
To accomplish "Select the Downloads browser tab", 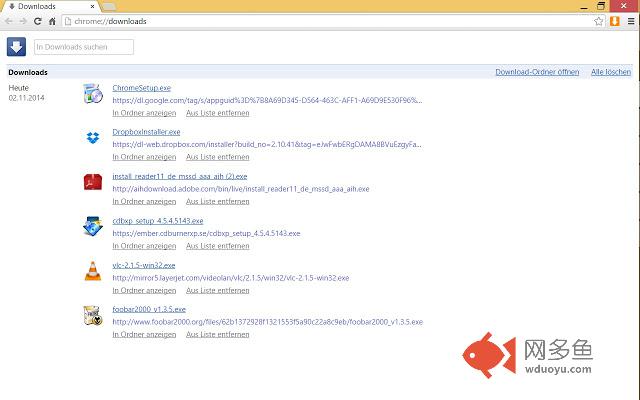I will point(50,7).
